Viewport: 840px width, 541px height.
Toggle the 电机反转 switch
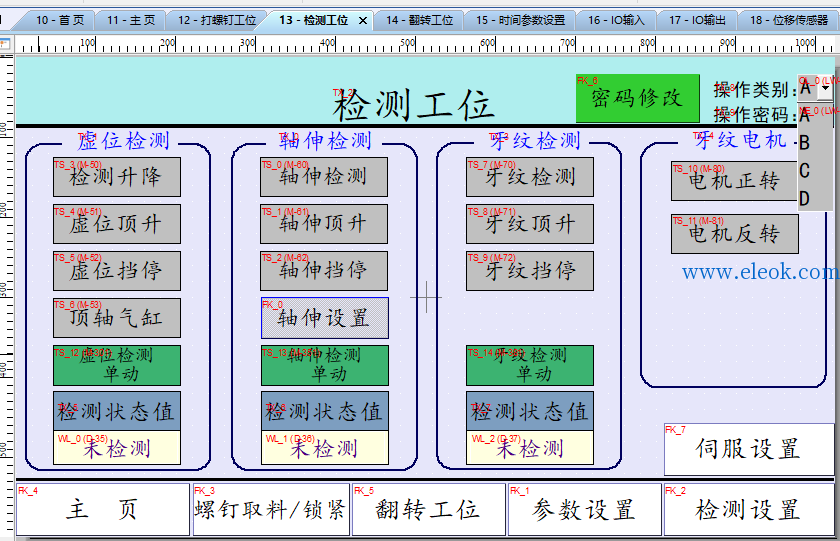(734, 234)
